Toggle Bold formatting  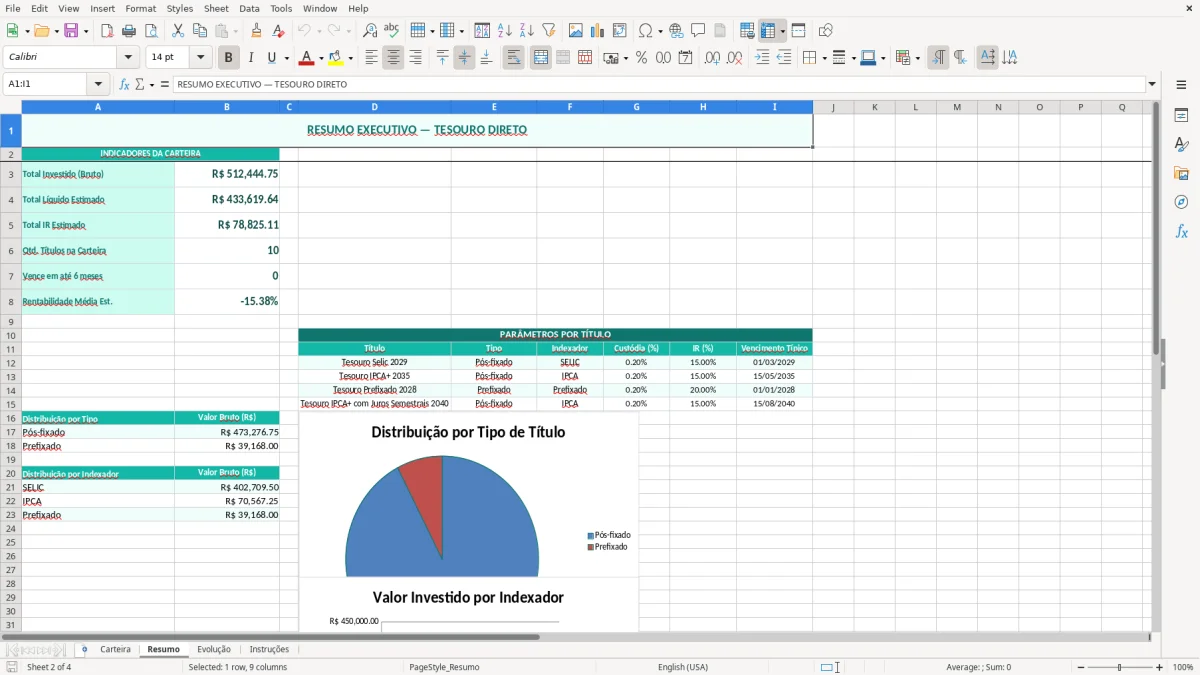click(228, 58)
